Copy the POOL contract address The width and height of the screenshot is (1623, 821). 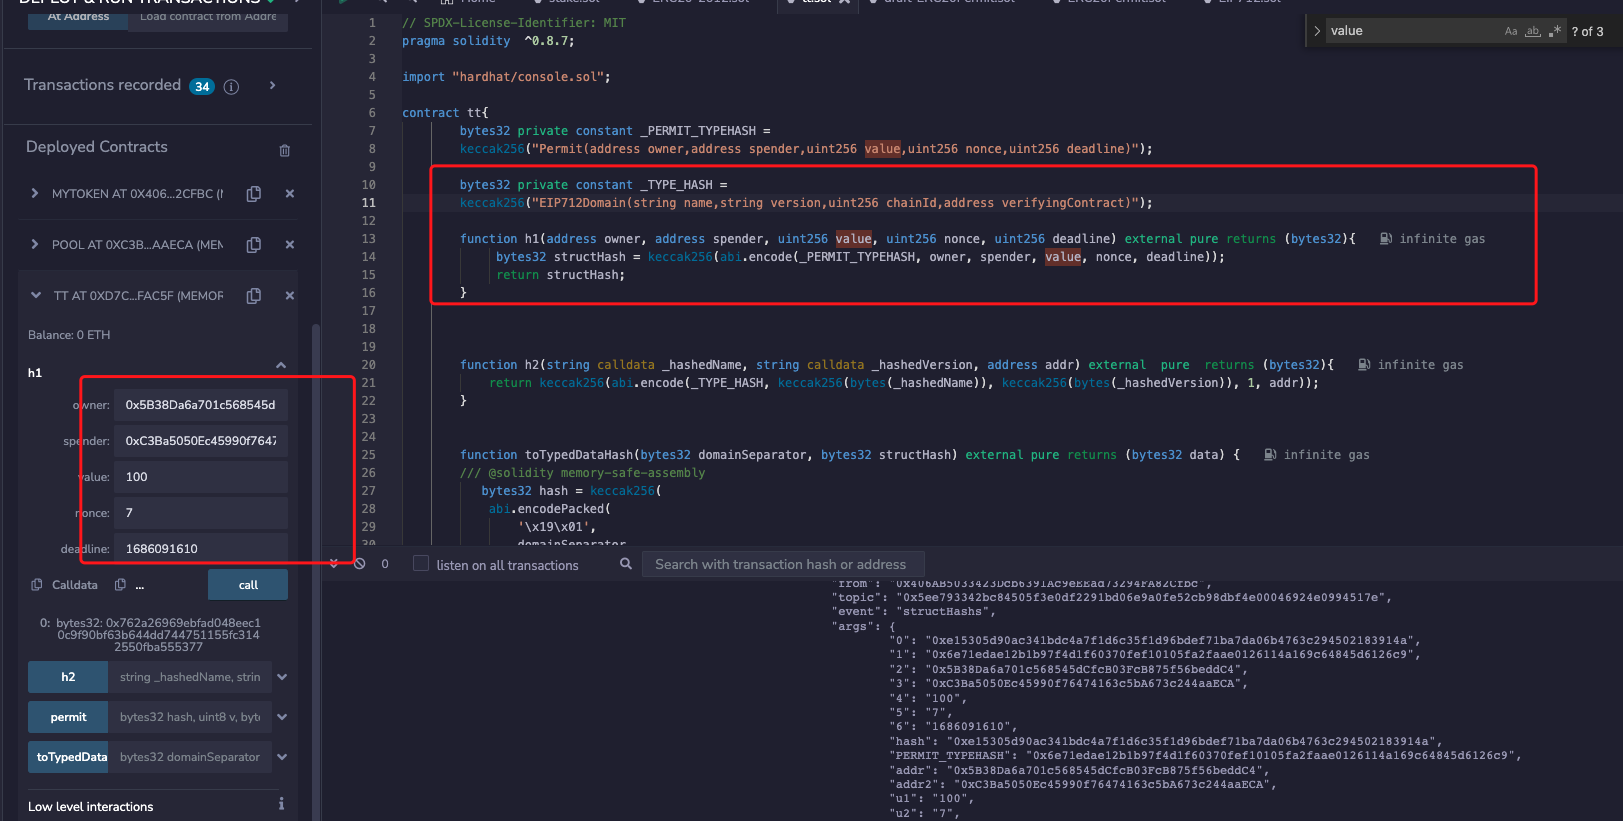254,245
